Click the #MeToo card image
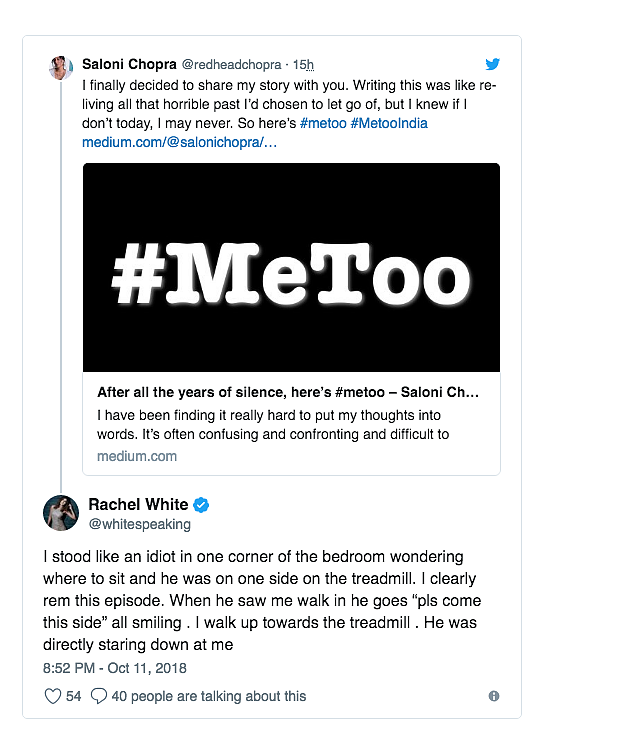 (291, 267)
